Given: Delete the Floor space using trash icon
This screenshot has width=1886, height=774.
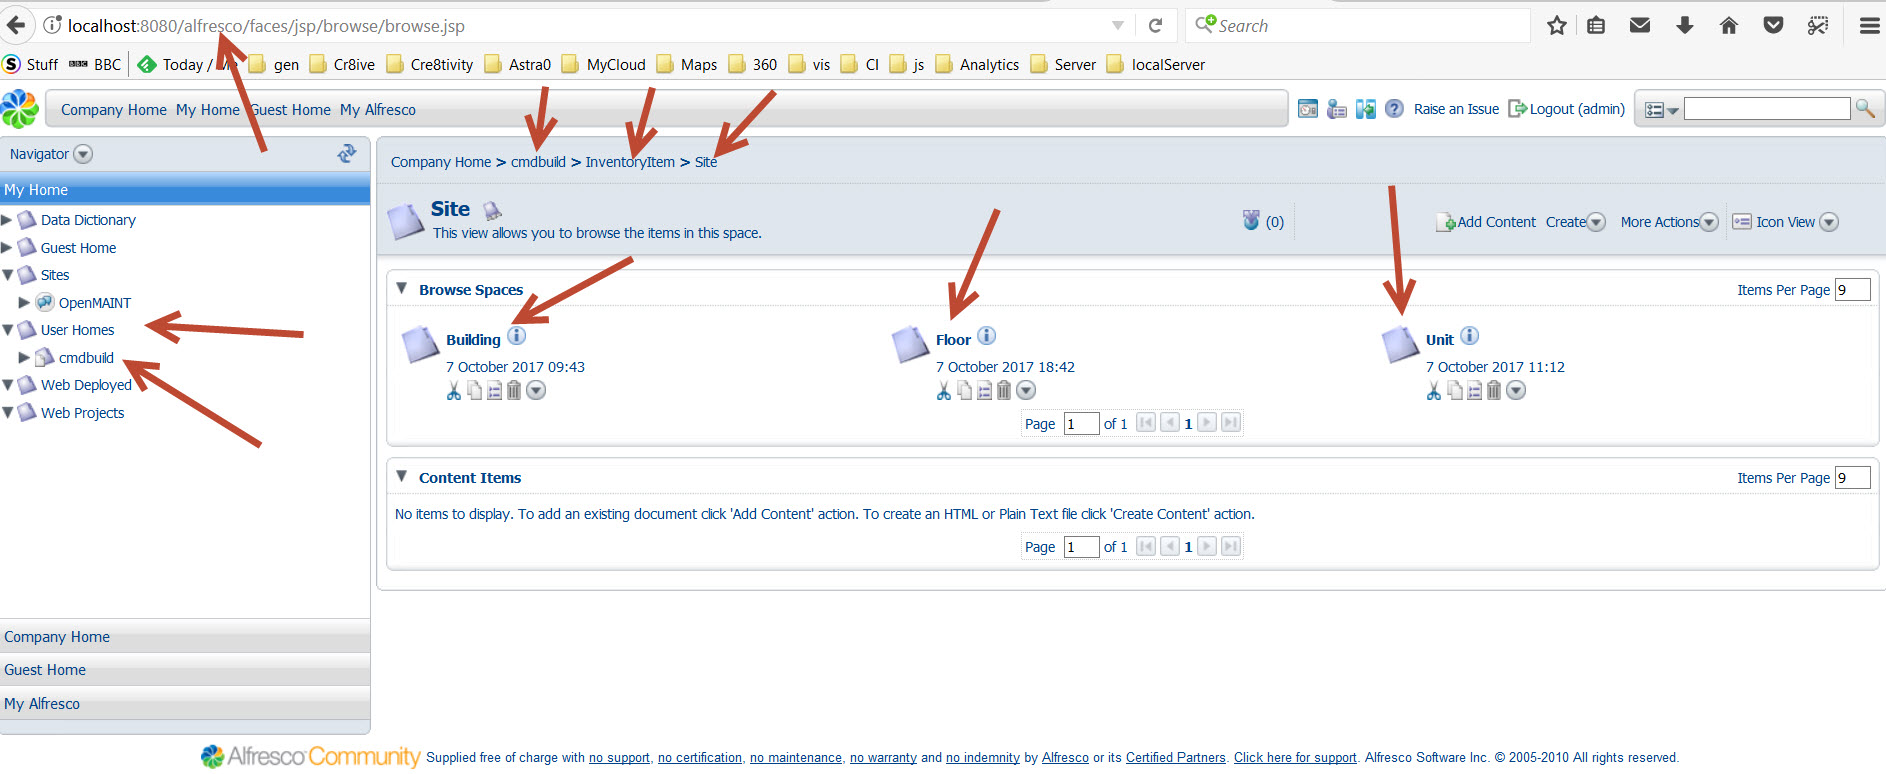Looking at the screenshot, I should coord(1004,391).
